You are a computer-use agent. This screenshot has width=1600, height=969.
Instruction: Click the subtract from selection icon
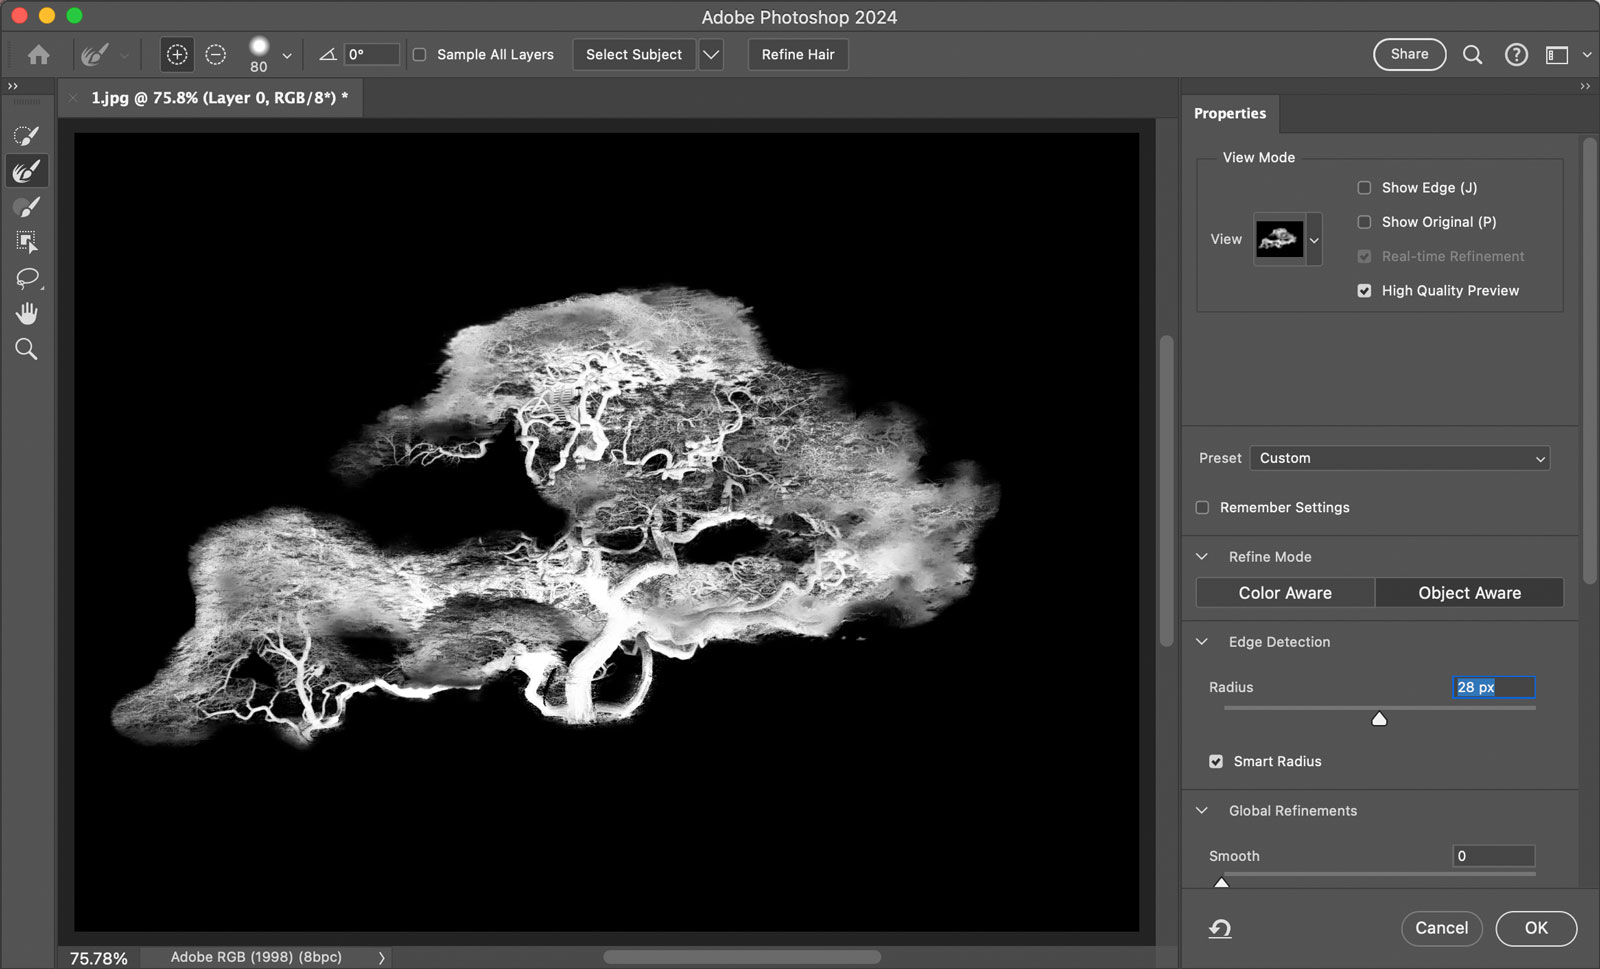pos(215,55)
